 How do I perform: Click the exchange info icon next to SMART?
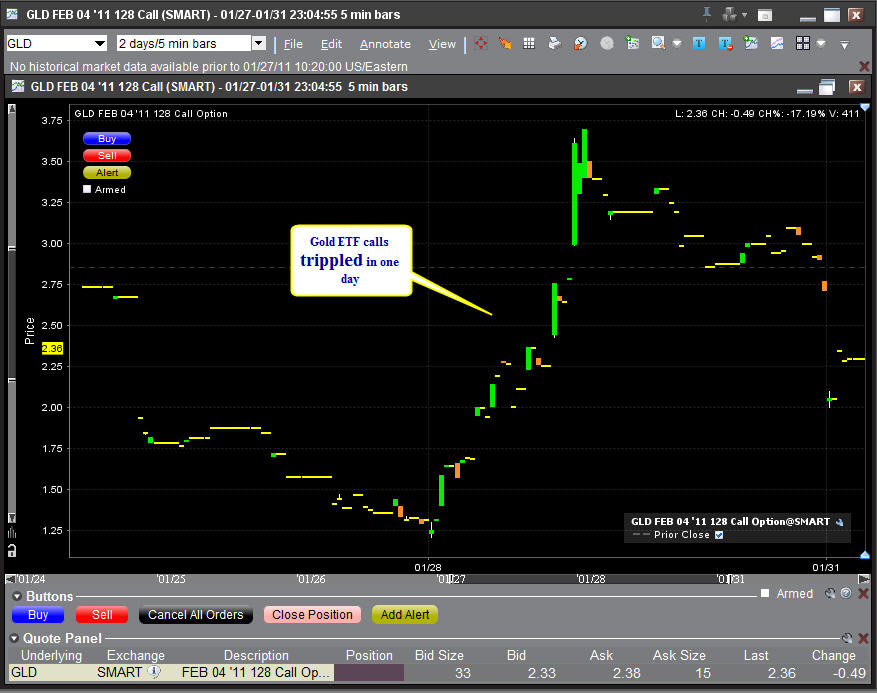point(154,672)
